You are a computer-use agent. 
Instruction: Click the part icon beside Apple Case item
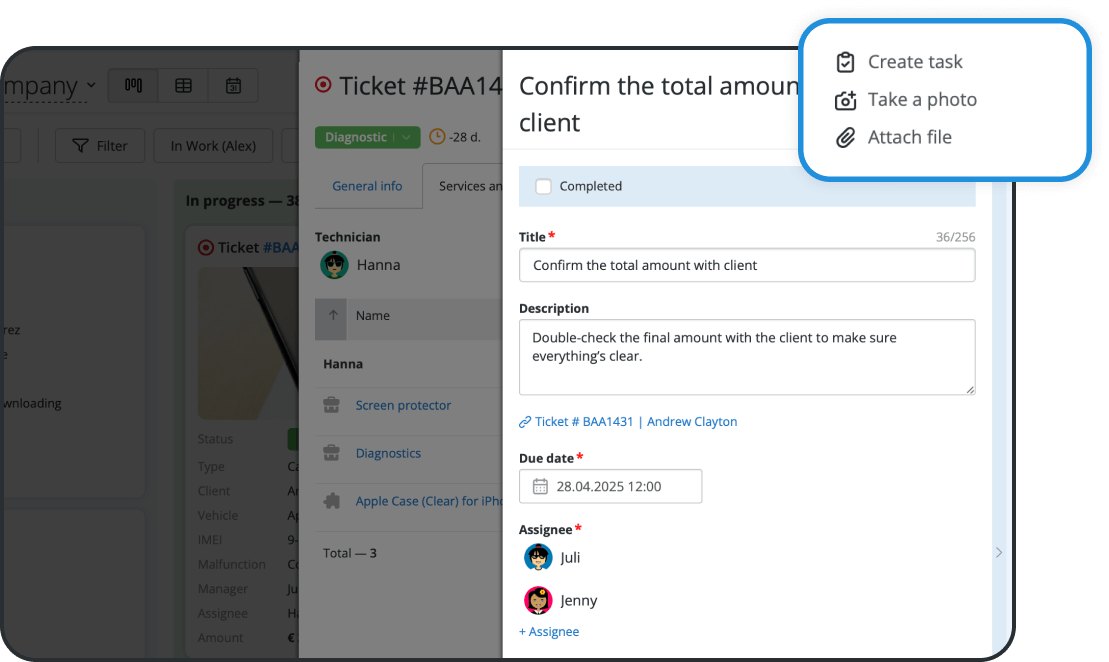pos(331,502)
